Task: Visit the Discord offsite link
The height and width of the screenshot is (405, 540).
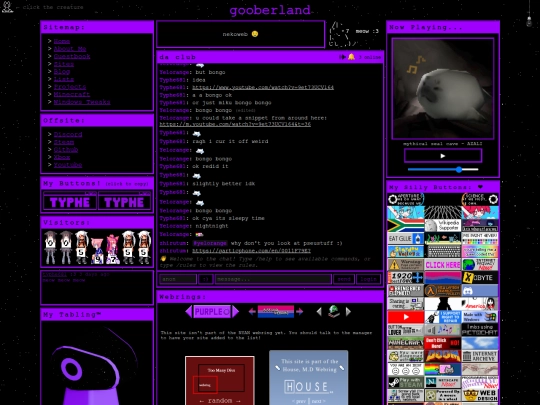Action: 68,134
